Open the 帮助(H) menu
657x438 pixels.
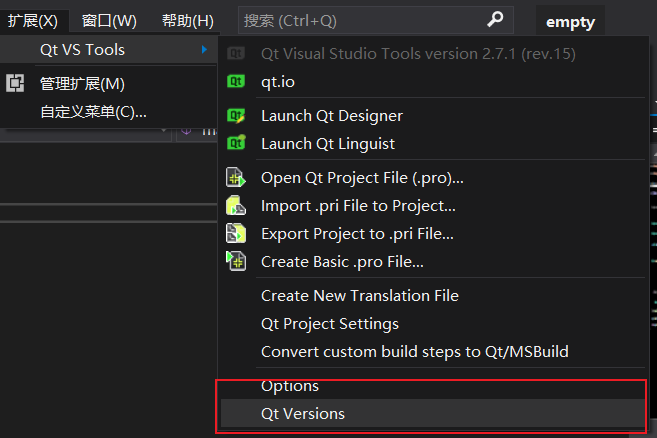(x=188, y=21)
